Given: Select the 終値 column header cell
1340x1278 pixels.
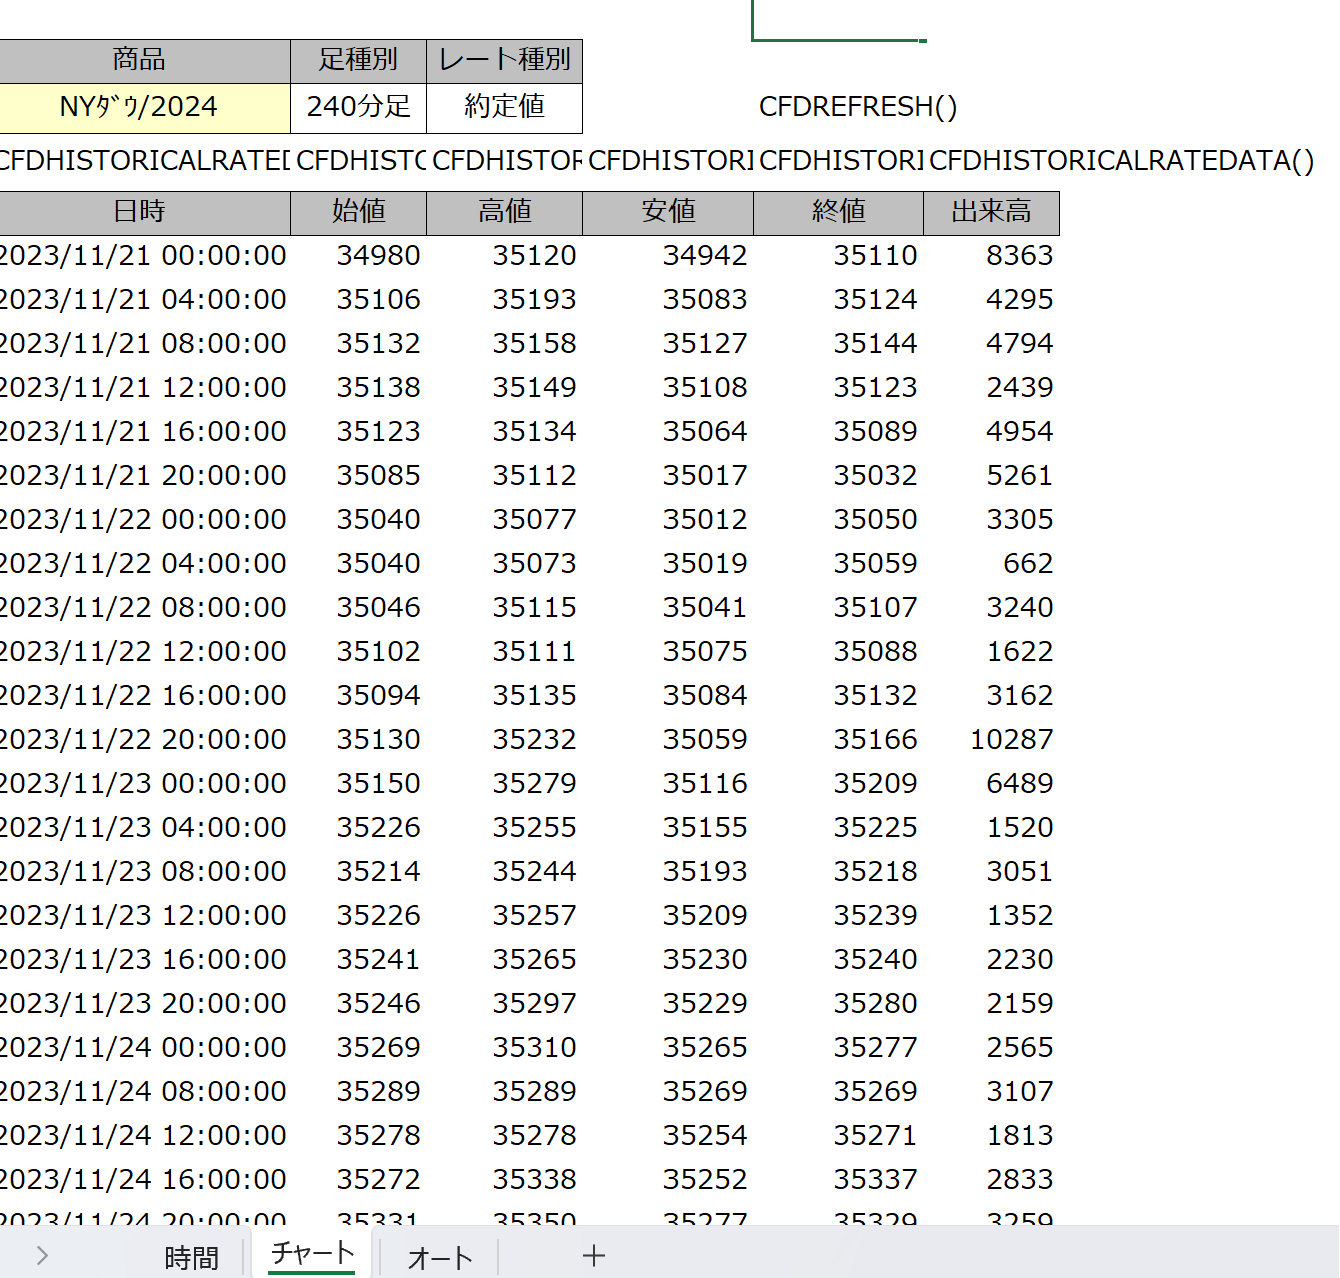Looking at the screenshot, I should (x=838, y=212).
